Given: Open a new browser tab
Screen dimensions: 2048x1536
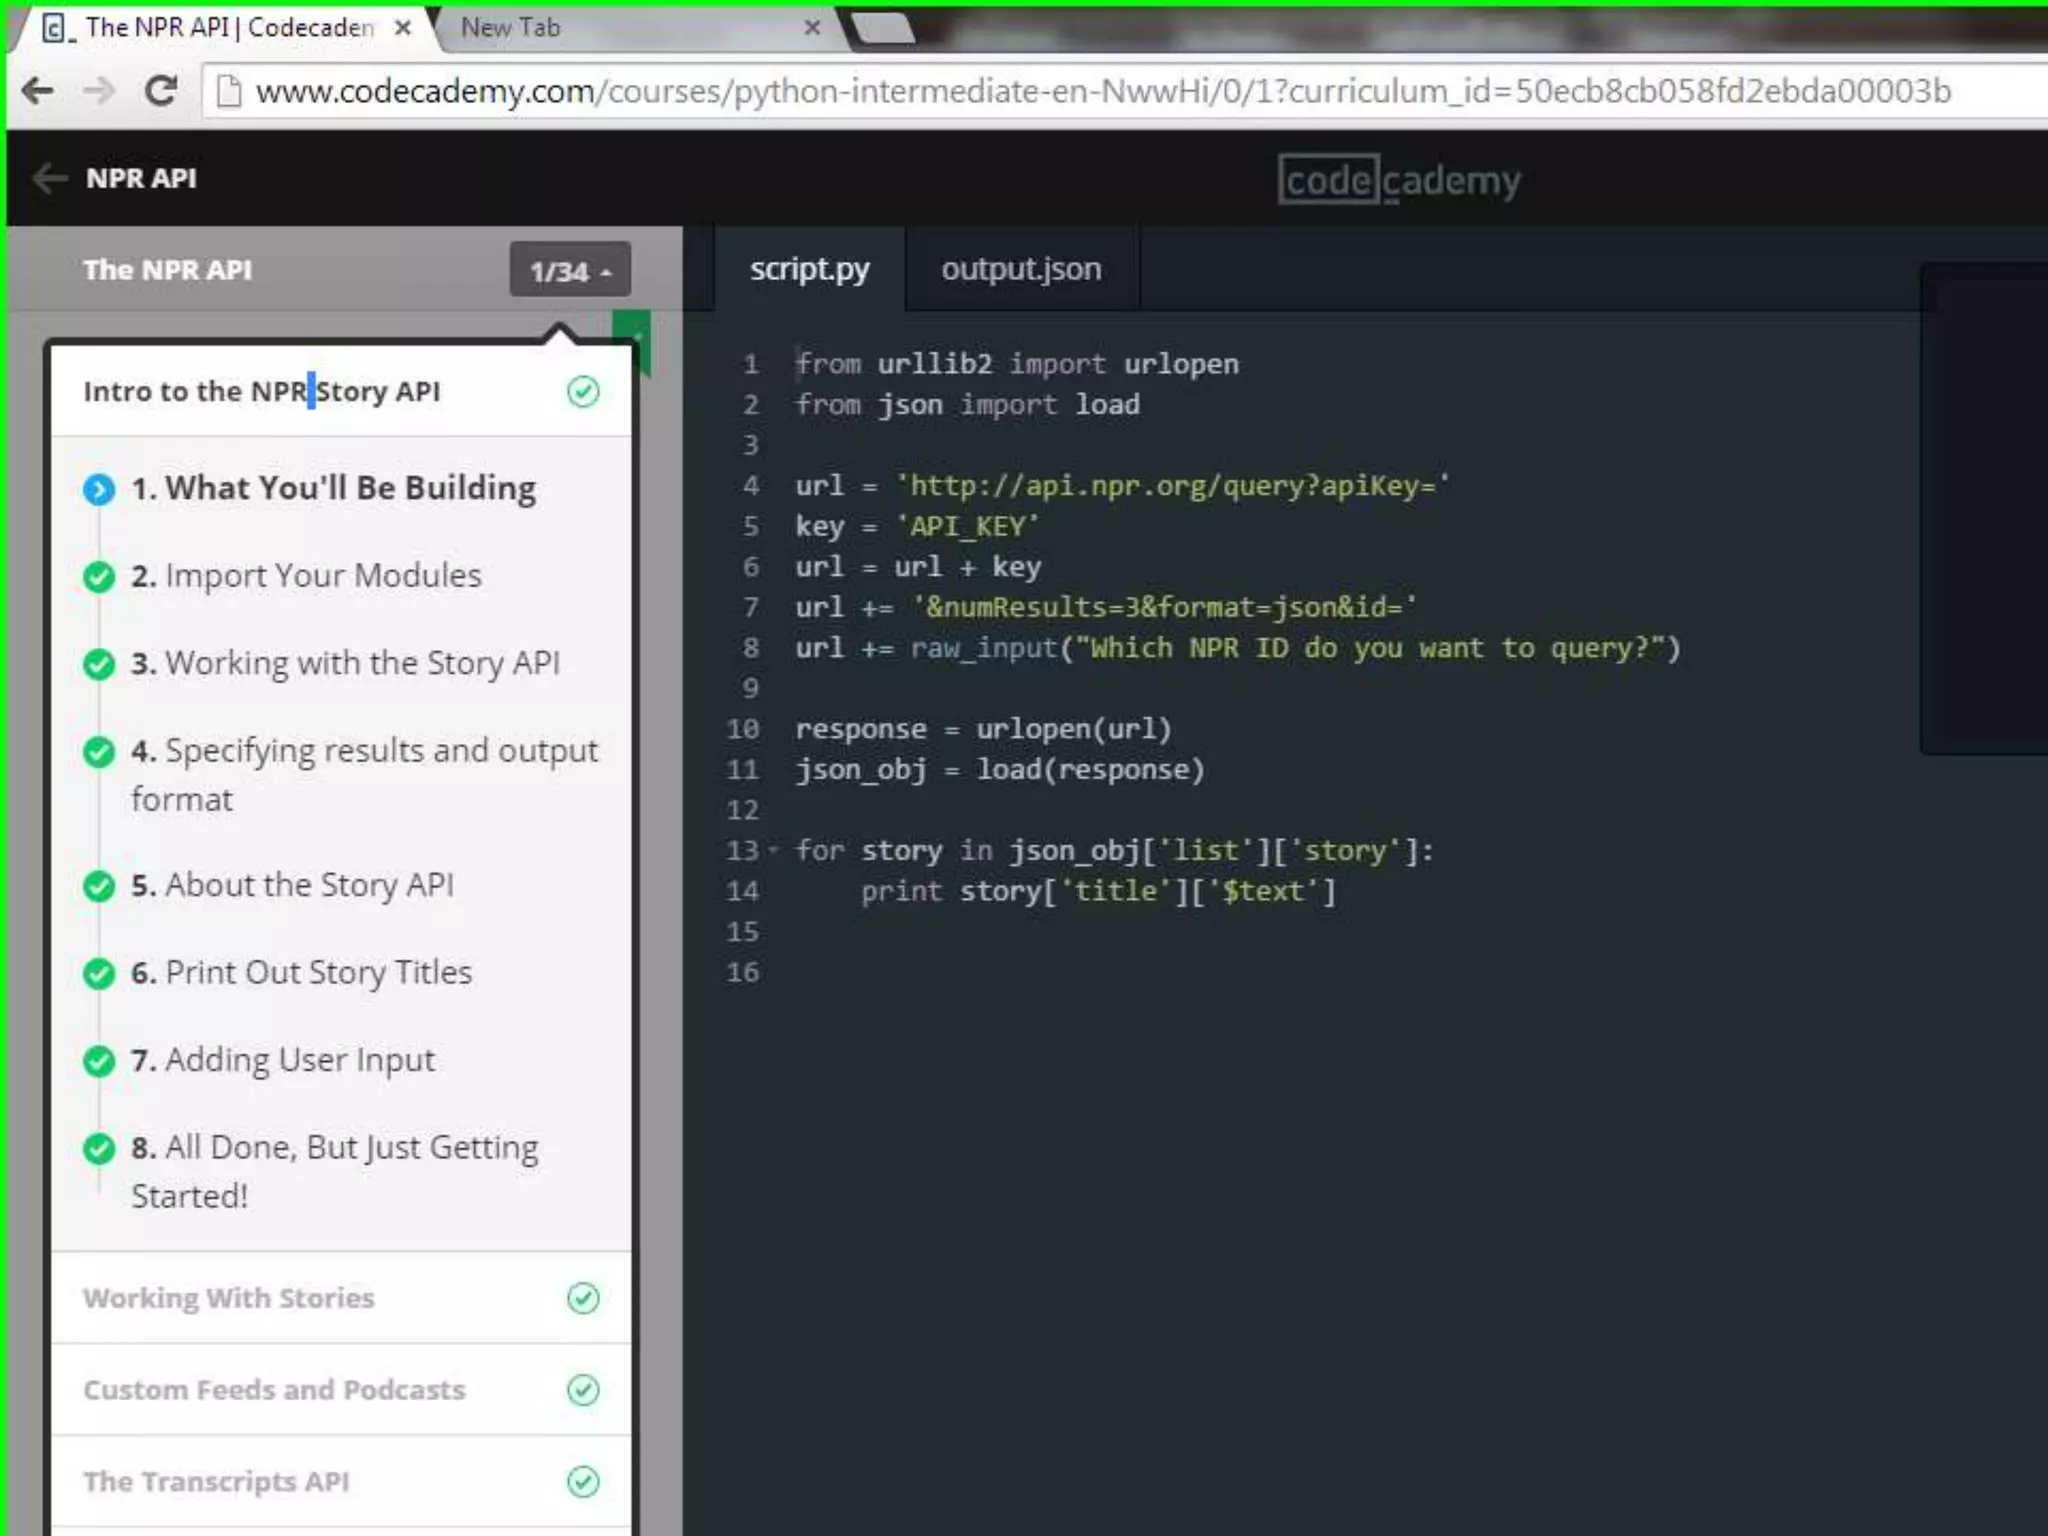Looking at the screenshot, I should [884, 28].
